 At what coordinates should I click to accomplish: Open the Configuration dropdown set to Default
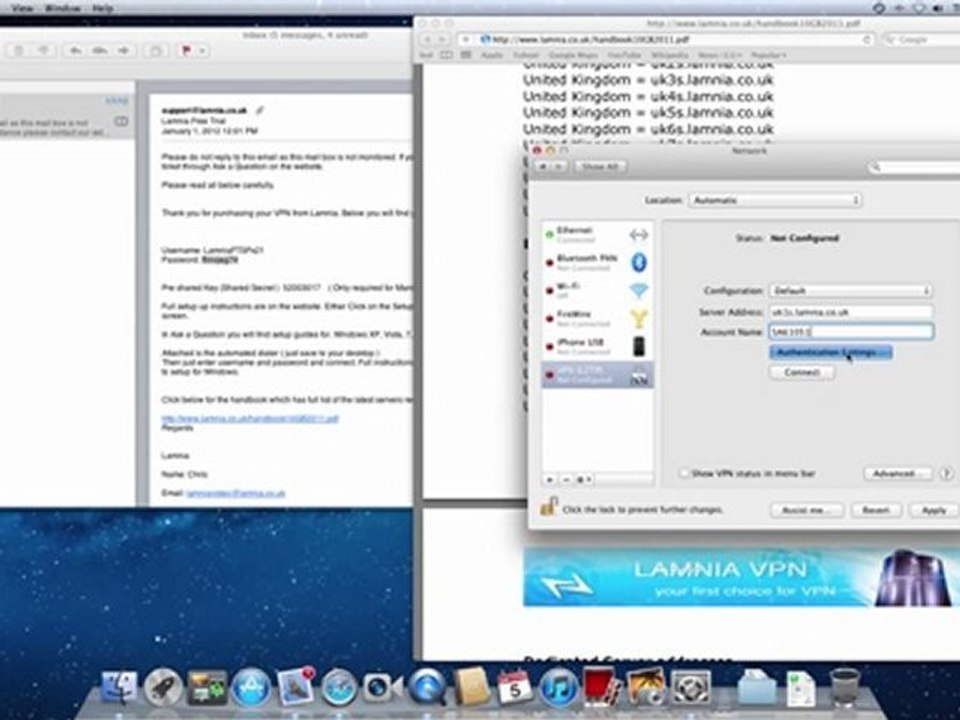point(851,290)
